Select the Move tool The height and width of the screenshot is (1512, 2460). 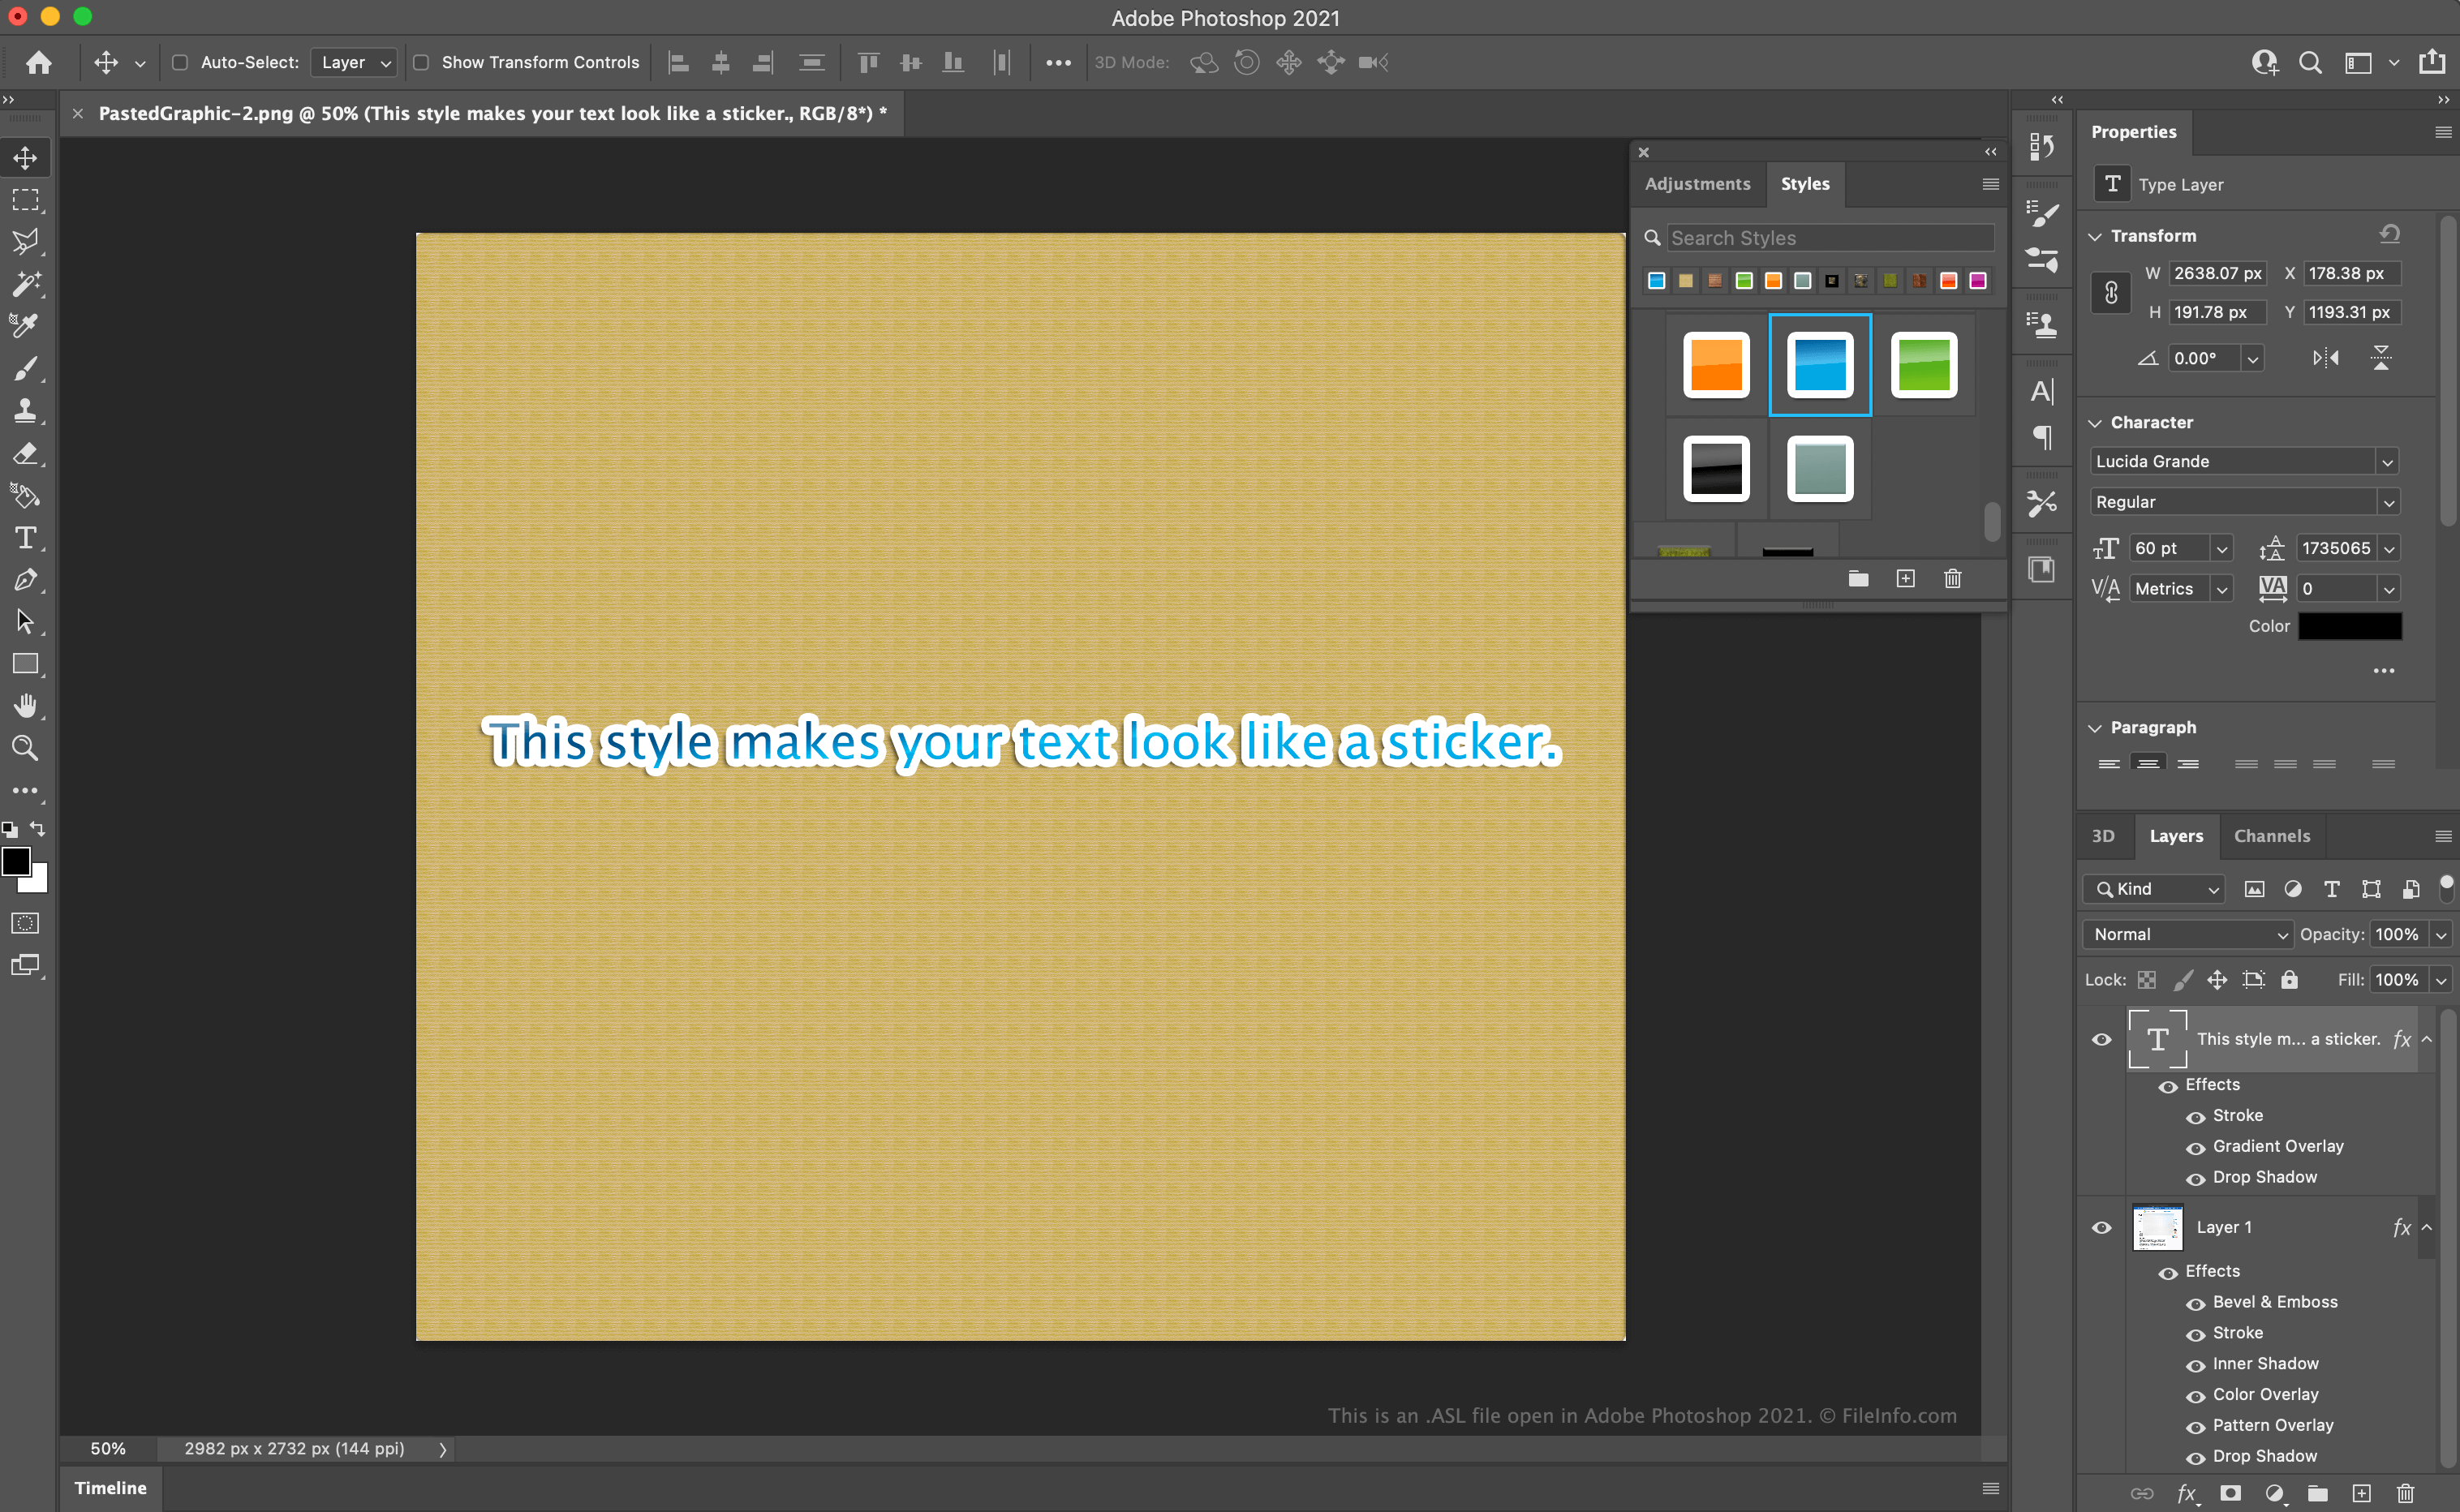click(x=24, y=157)
